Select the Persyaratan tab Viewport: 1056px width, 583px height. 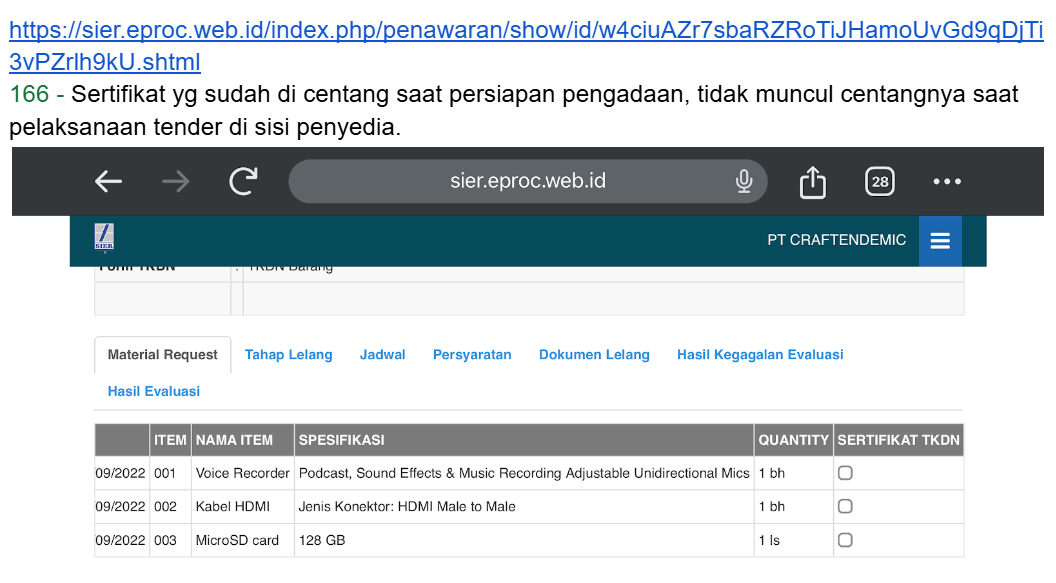[x=472, y=355]
